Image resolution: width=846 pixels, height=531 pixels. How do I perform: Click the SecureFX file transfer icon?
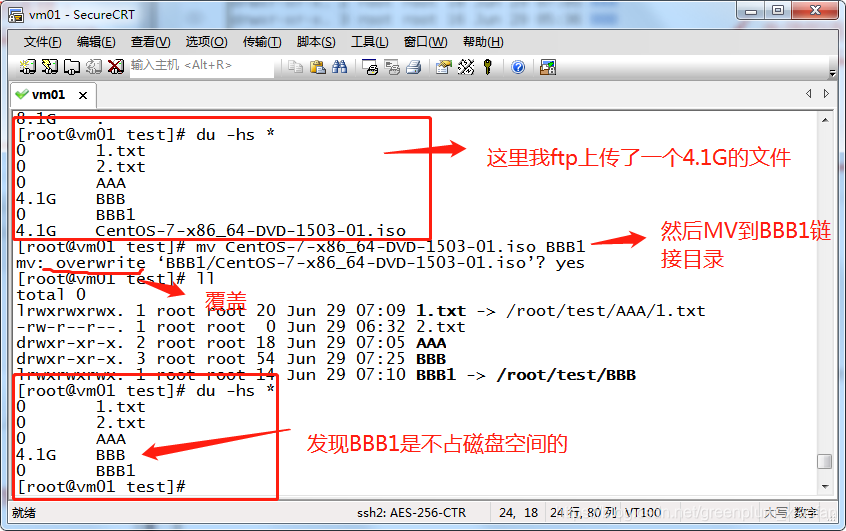pos(548,67)
